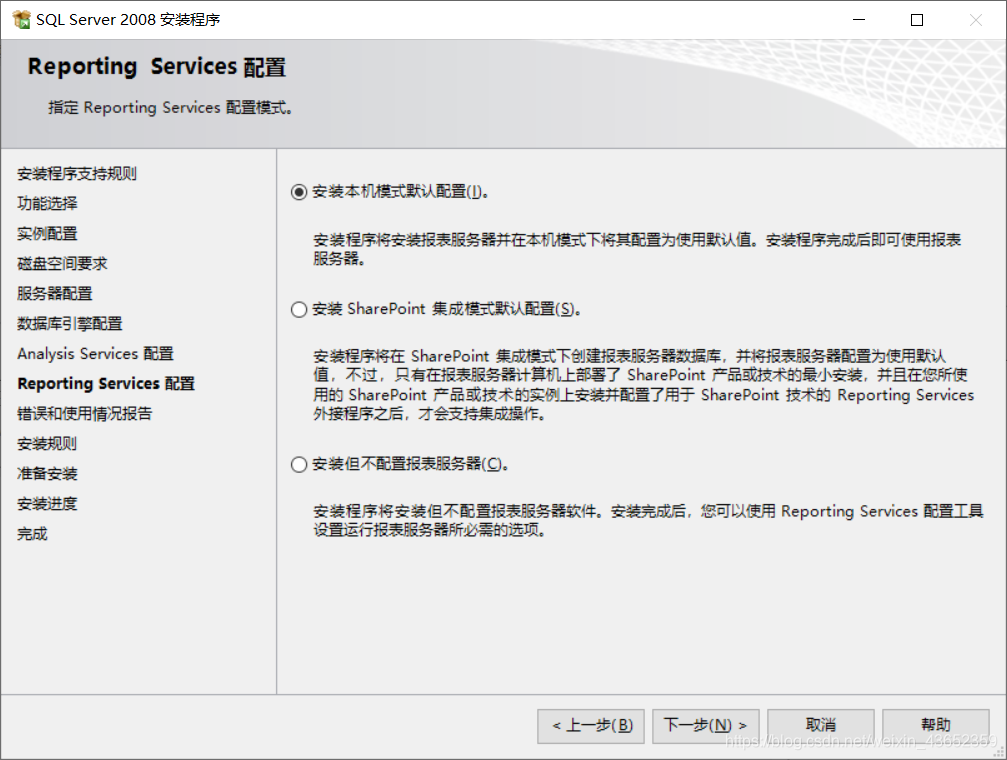Viewport: 1007px width, 760px height.
Task: Click 安装规则 step in sidebar
Action: pos(48,444)
